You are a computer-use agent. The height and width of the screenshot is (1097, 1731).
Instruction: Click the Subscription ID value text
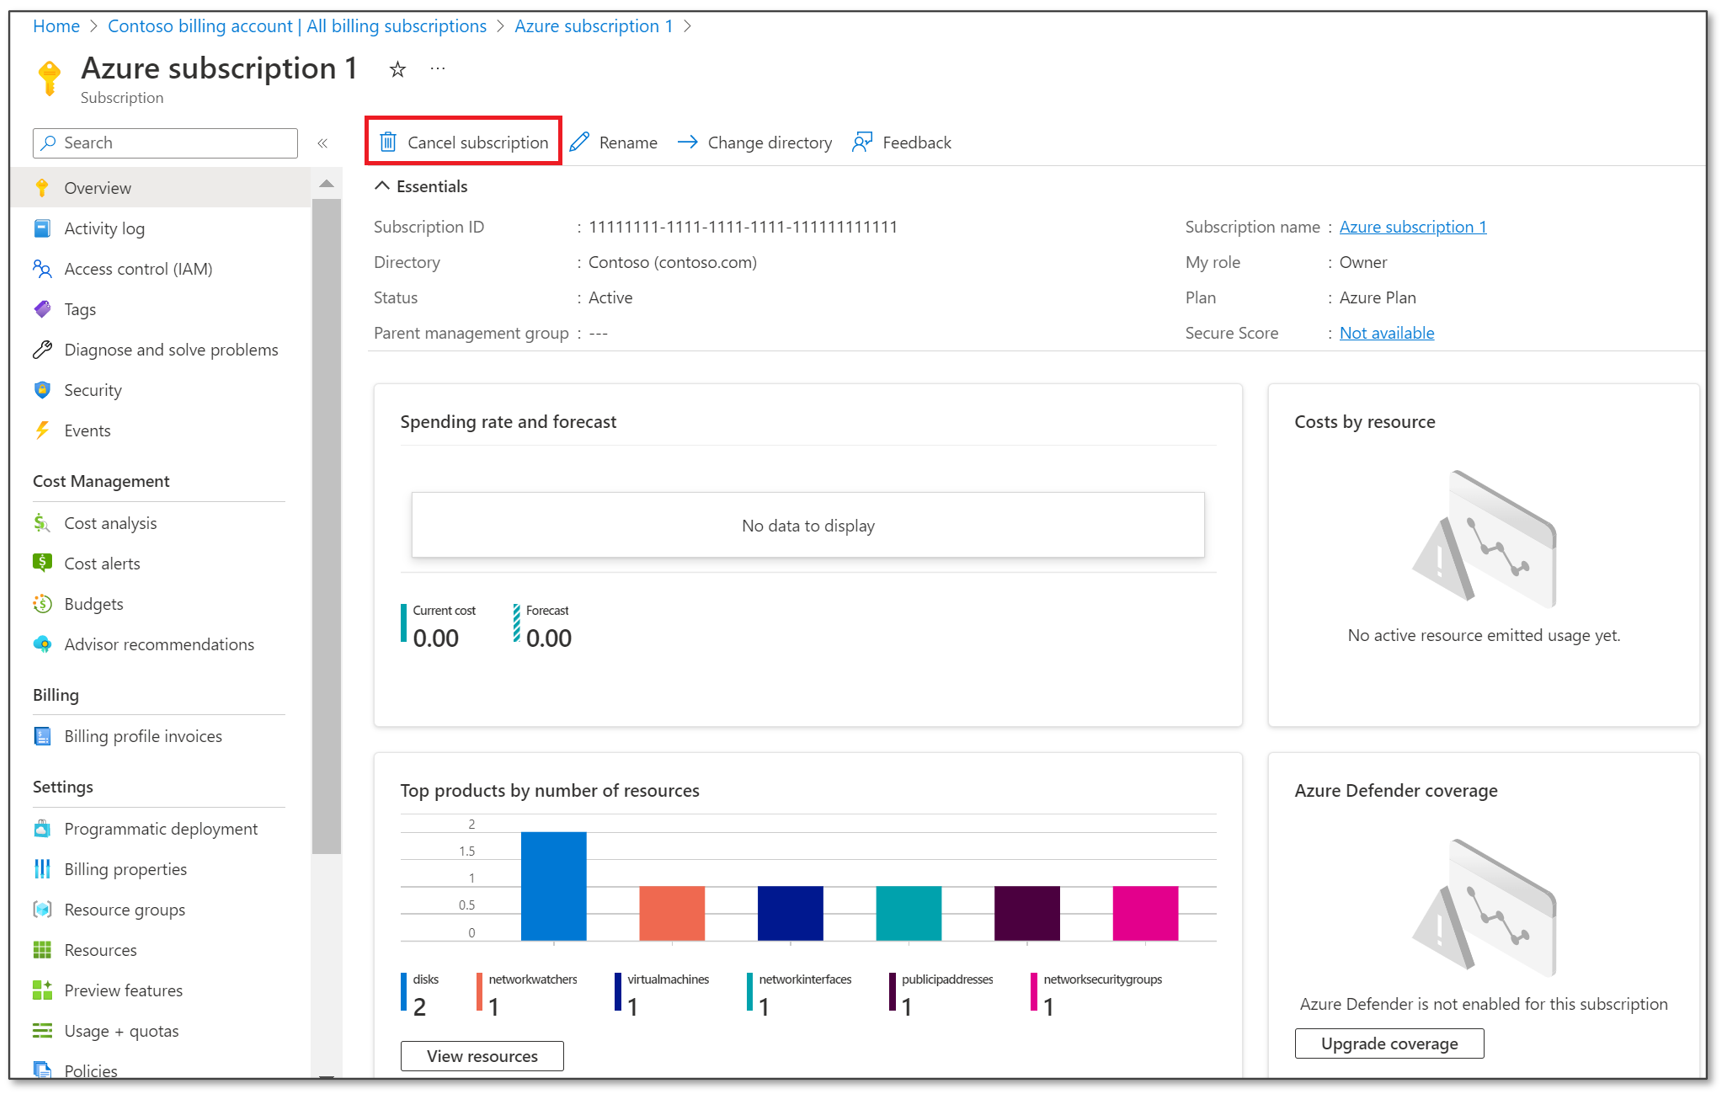(743, 227)
